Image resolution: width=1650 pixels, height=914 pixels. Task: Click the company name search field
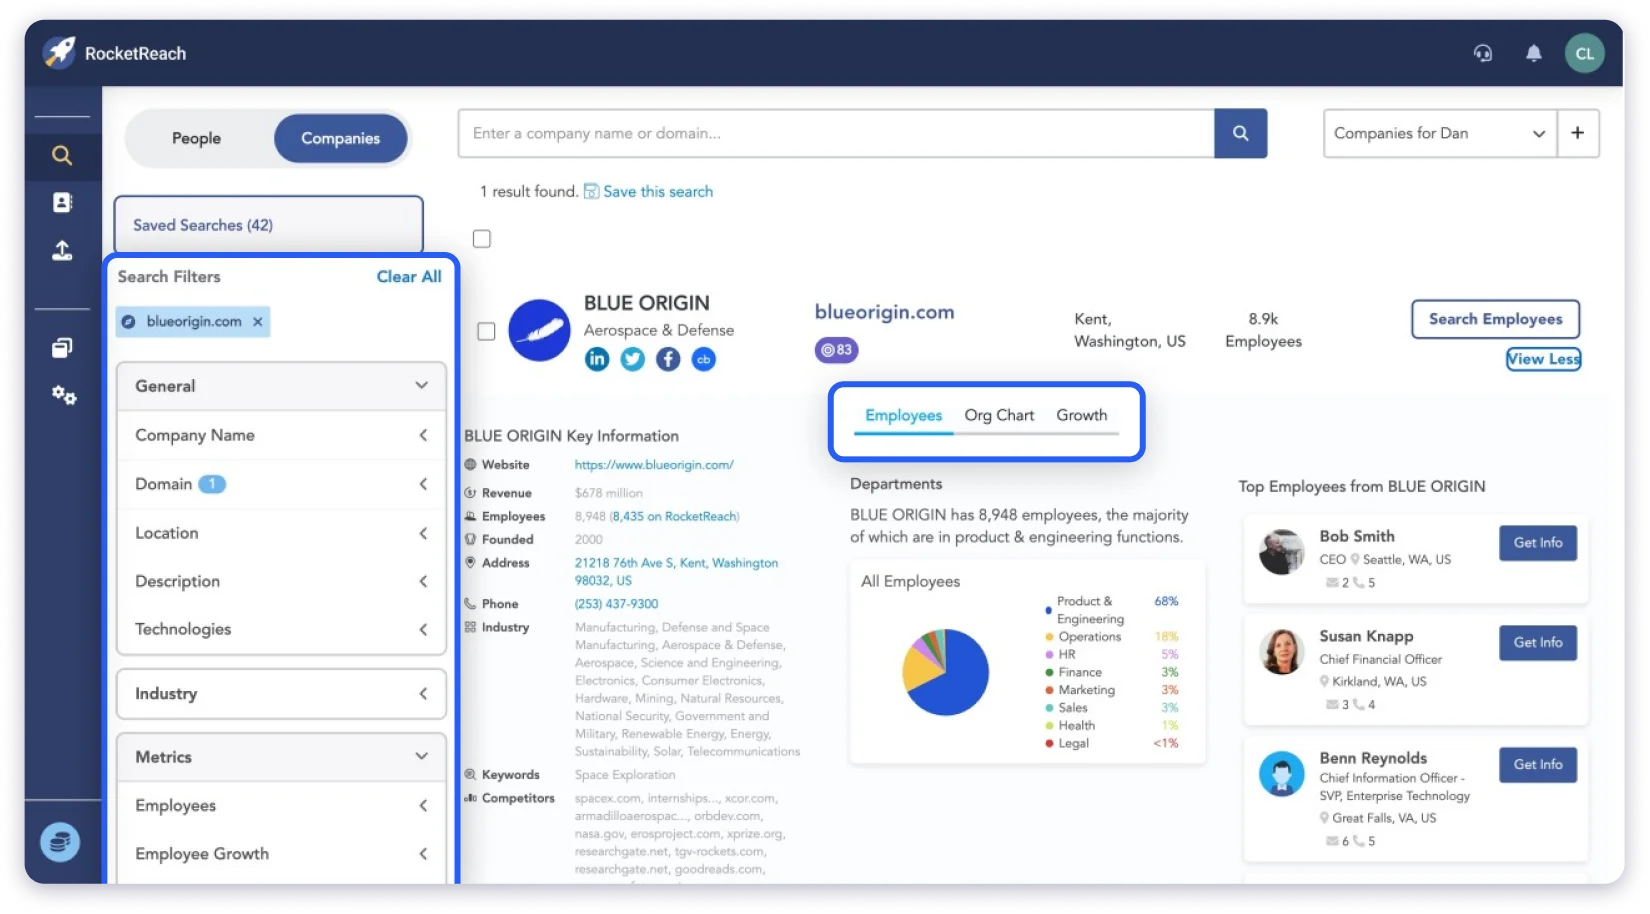tap(836, 133)
